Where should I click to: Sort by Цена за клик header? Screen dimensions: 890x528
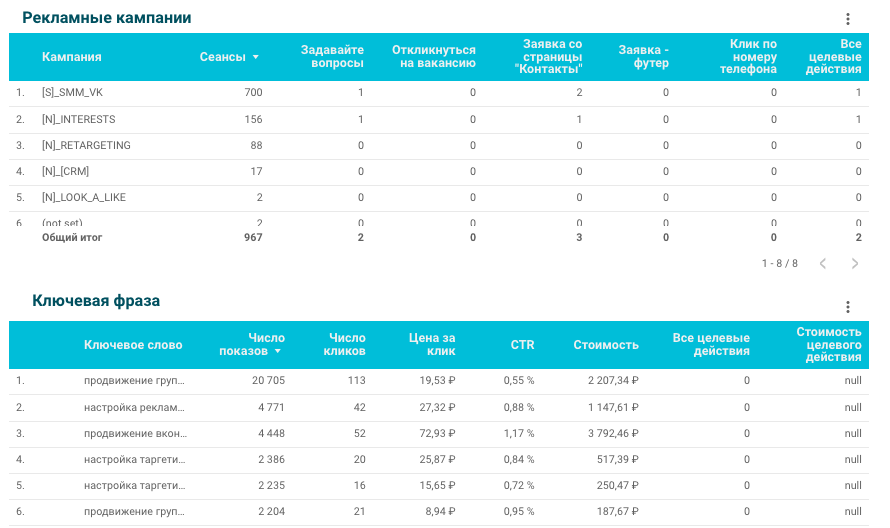tap(432, 345)
